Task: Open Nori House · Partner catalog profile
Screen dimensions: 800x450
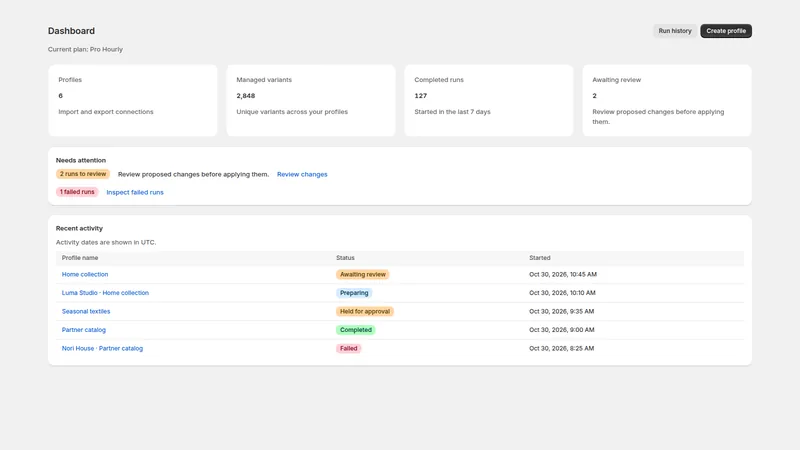Action: (x=102, y=348)
